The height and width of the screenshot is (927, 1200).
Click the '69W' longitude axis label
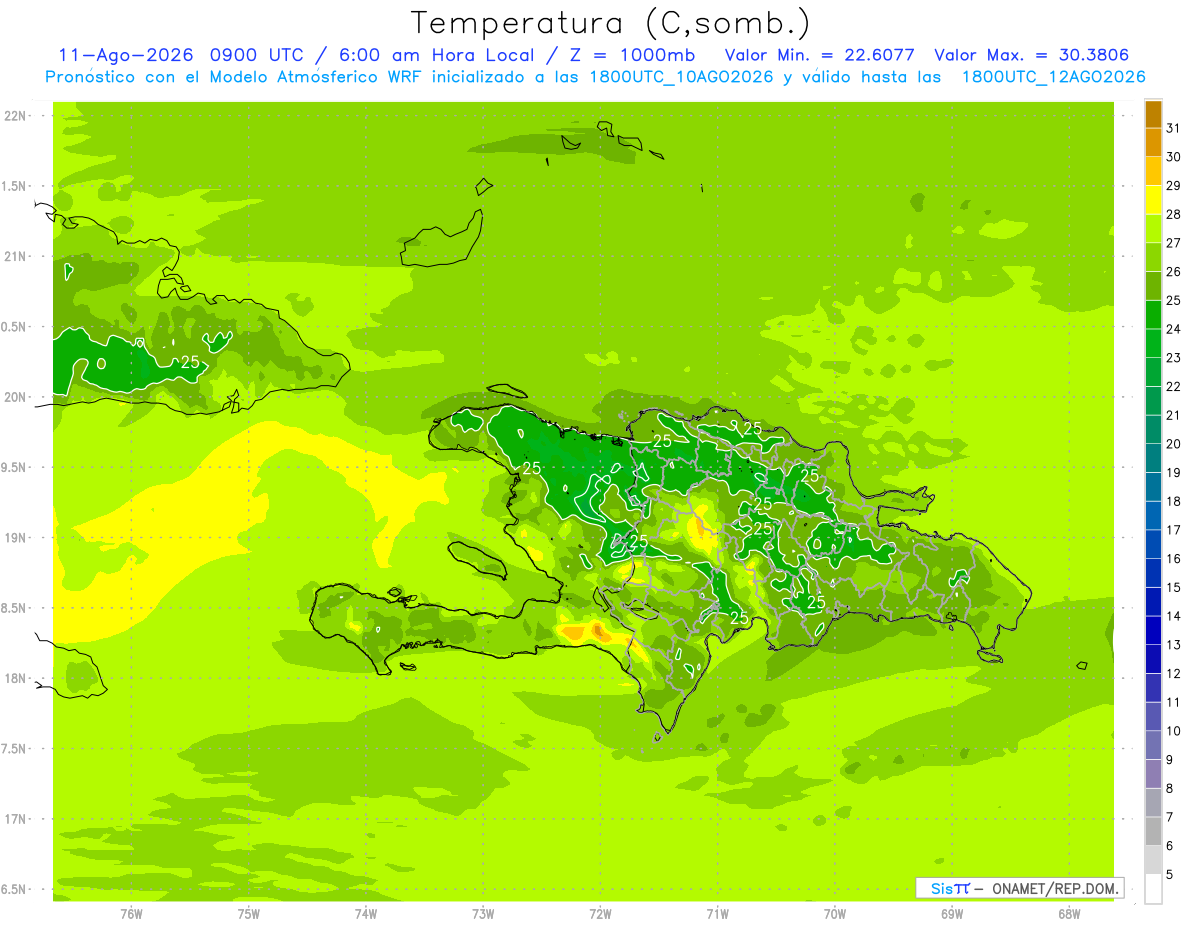point(952,913)
